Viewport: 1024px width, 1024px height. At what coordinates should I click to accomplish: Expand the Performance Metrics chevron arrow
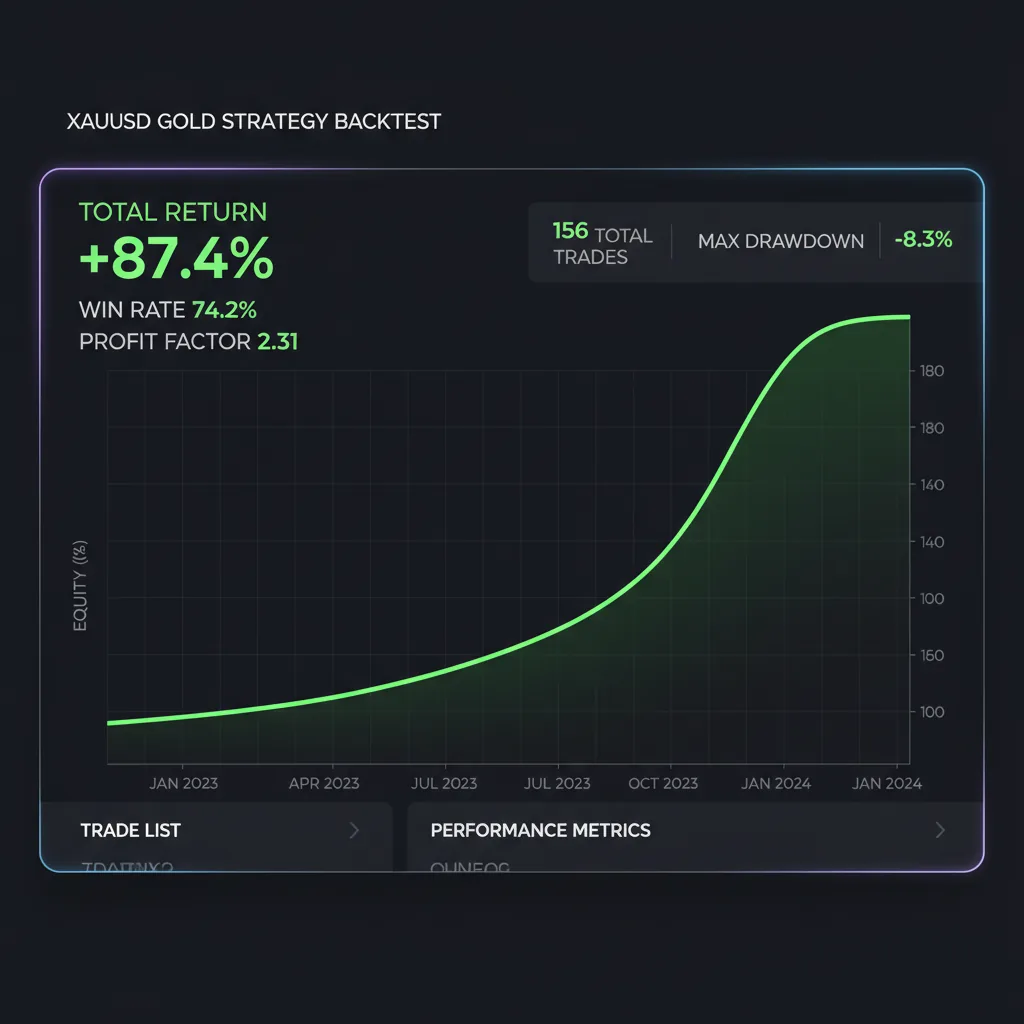click(939, 830)
